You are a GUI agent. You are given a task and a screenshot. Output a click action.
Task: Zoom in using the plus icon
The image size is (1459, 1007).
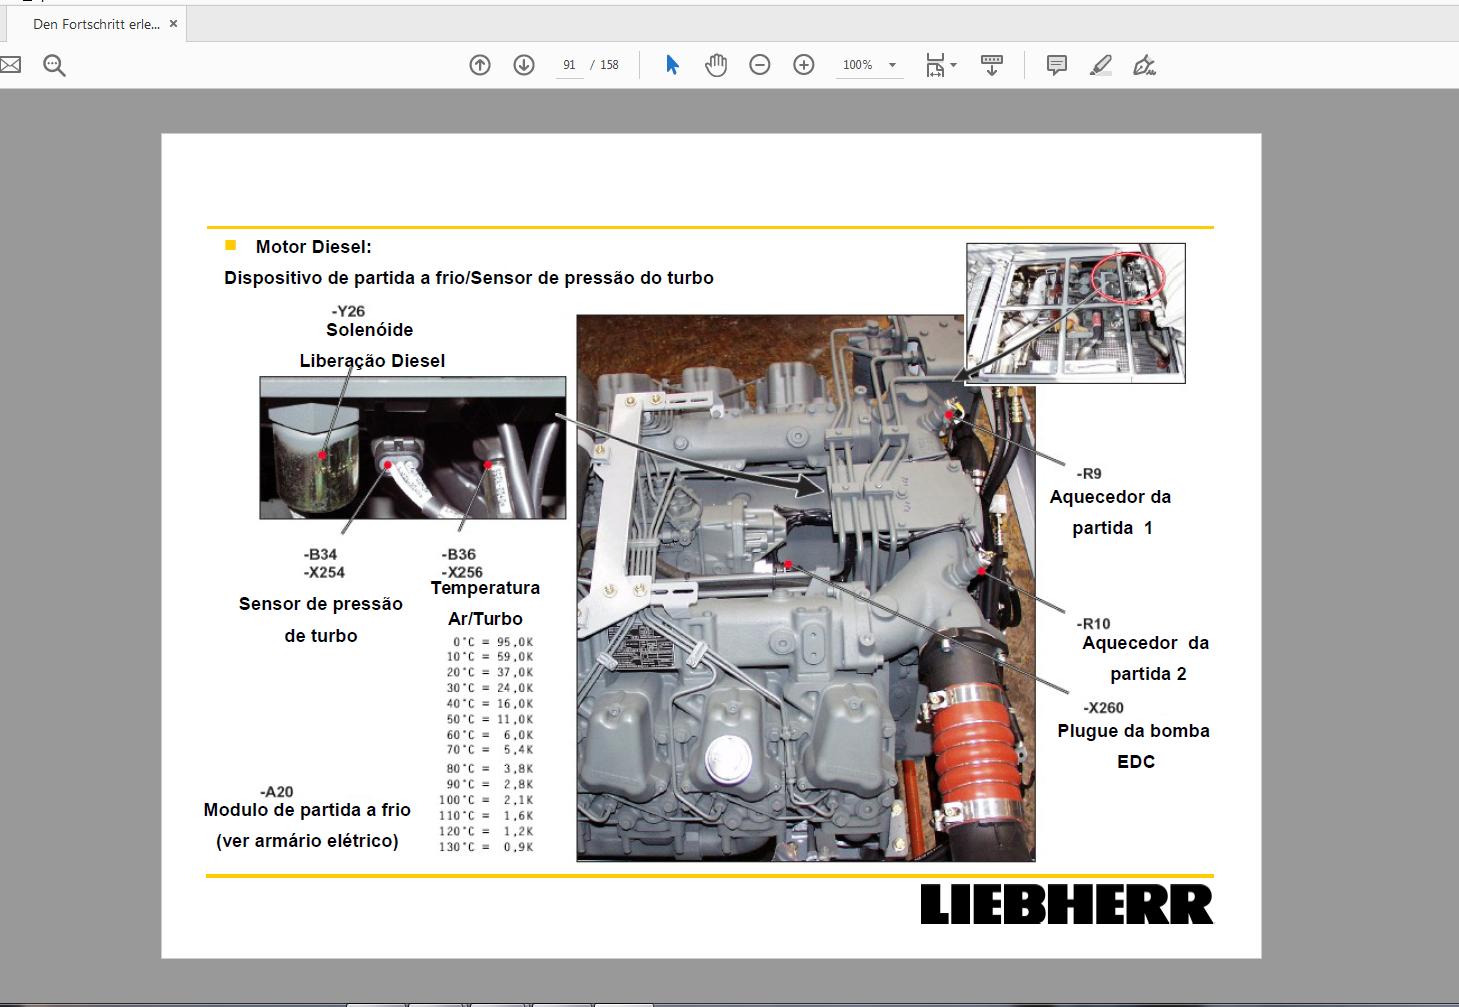803,64
